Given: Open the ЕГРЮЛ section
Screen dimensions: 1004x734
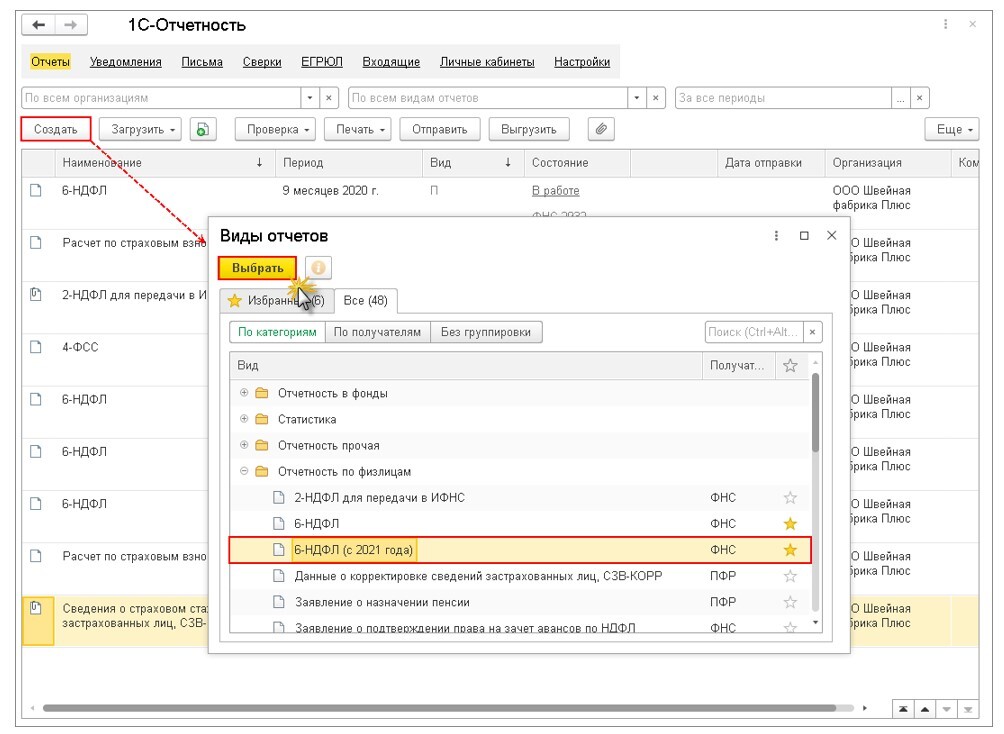Looking at the screenshot, I should tap(321, 62).
